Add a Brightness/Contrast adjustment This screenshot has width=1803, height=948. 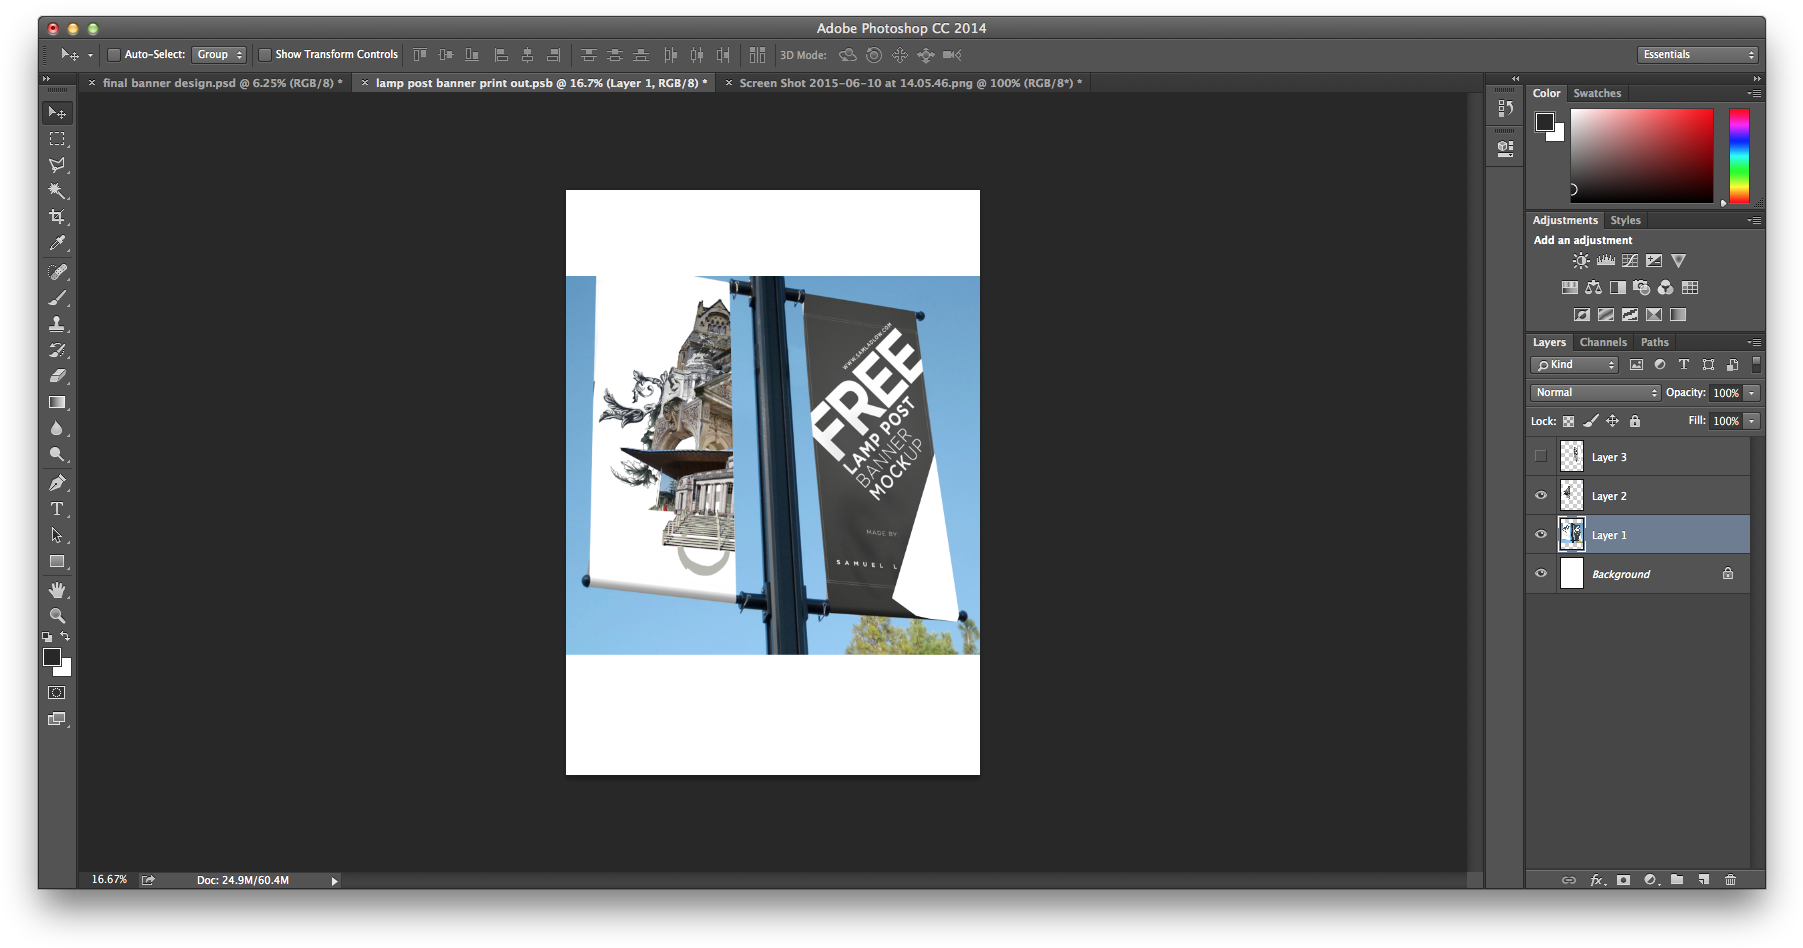click(x=1580, y=261)
